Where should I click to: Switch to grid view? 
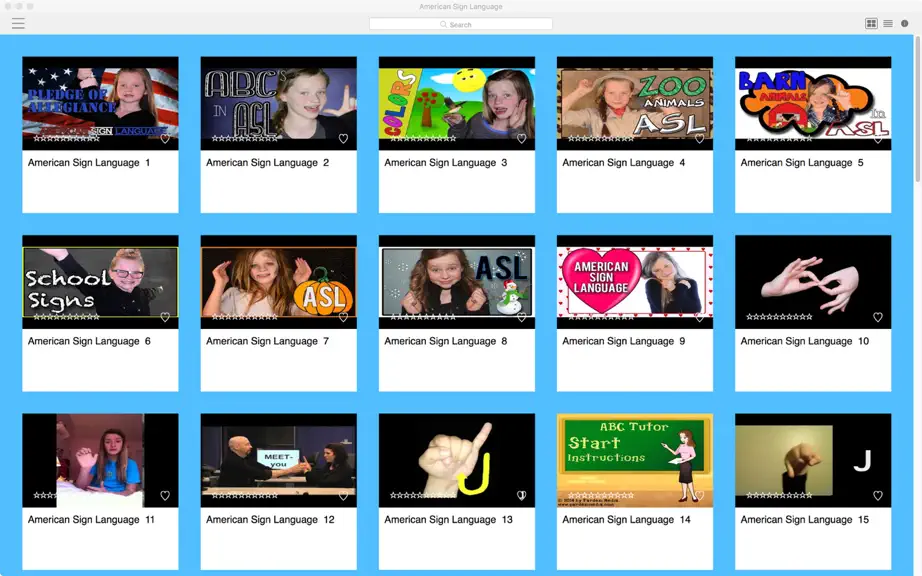(871, 24)
